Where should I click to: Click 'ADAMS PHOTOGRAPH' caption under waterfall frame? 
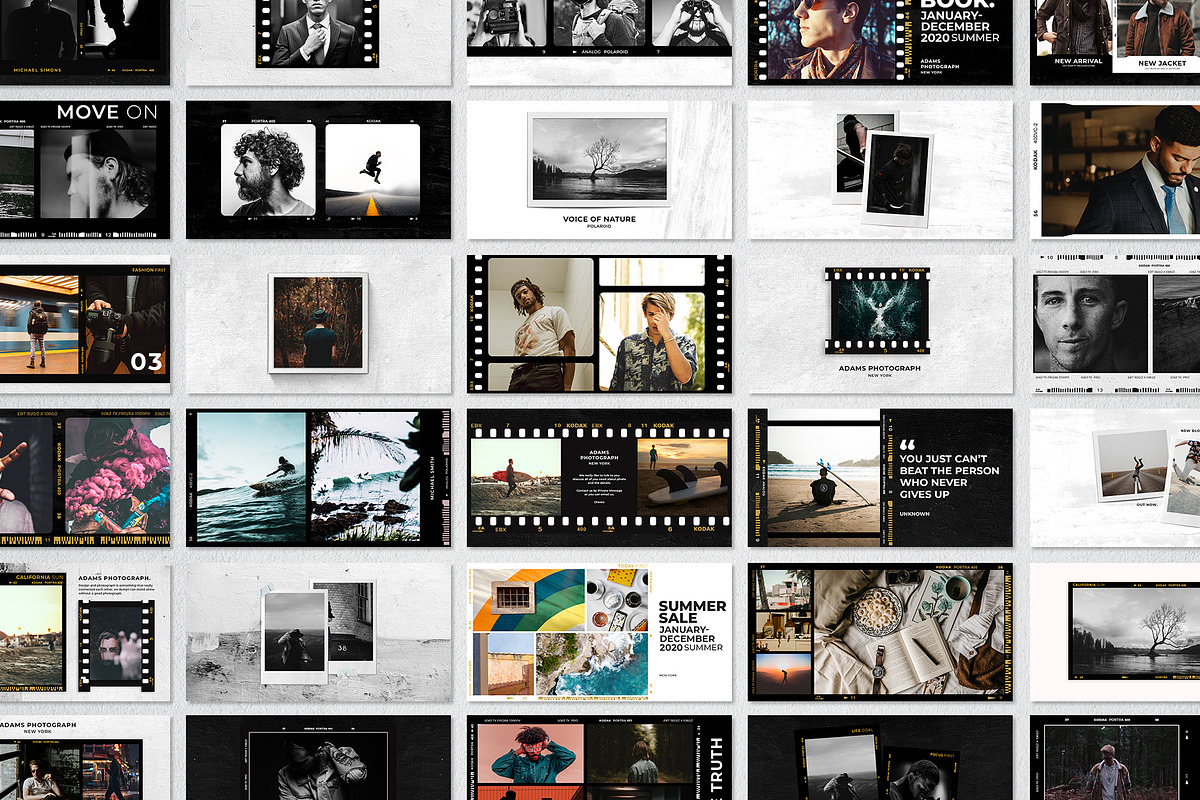[x=880, y=368]
